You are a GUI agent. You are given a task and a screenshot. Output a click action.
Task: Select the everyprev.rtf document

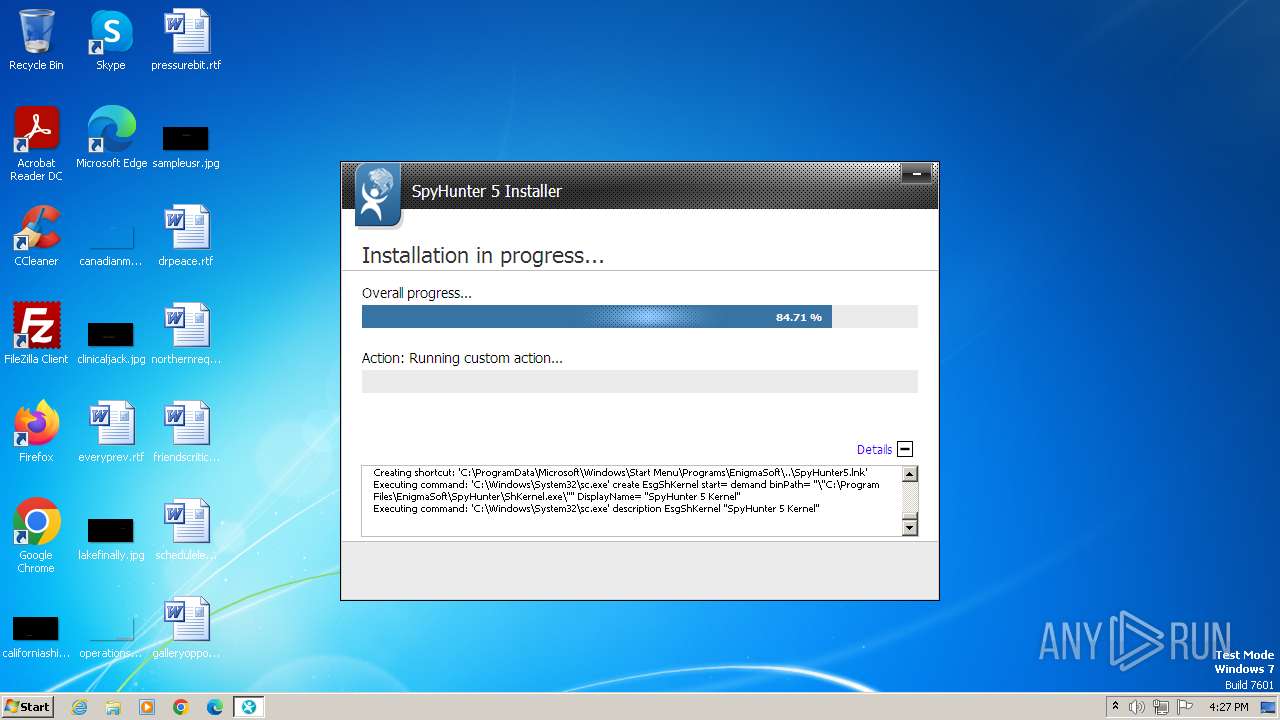[111, 431]
